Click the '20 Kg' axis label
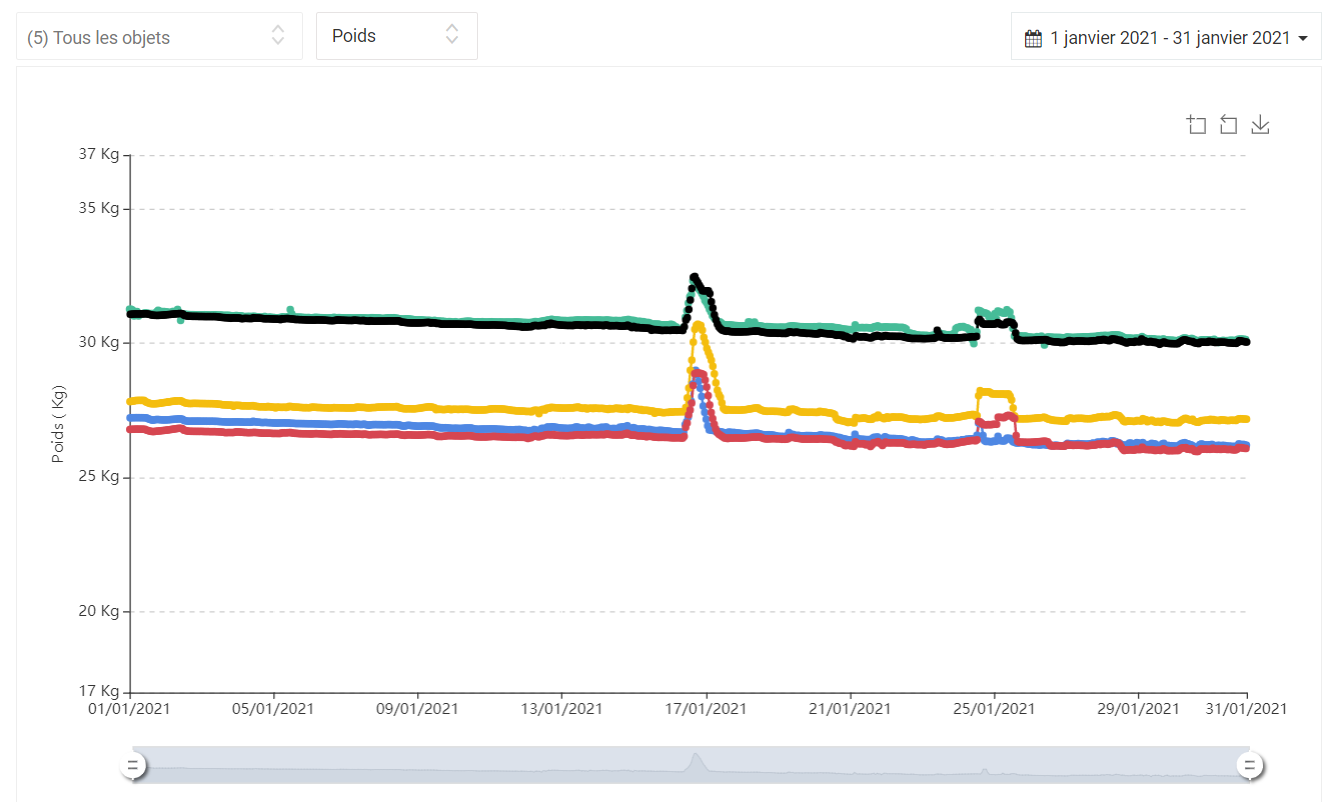Screen dimensions: 1323x802 click(98, 611)
